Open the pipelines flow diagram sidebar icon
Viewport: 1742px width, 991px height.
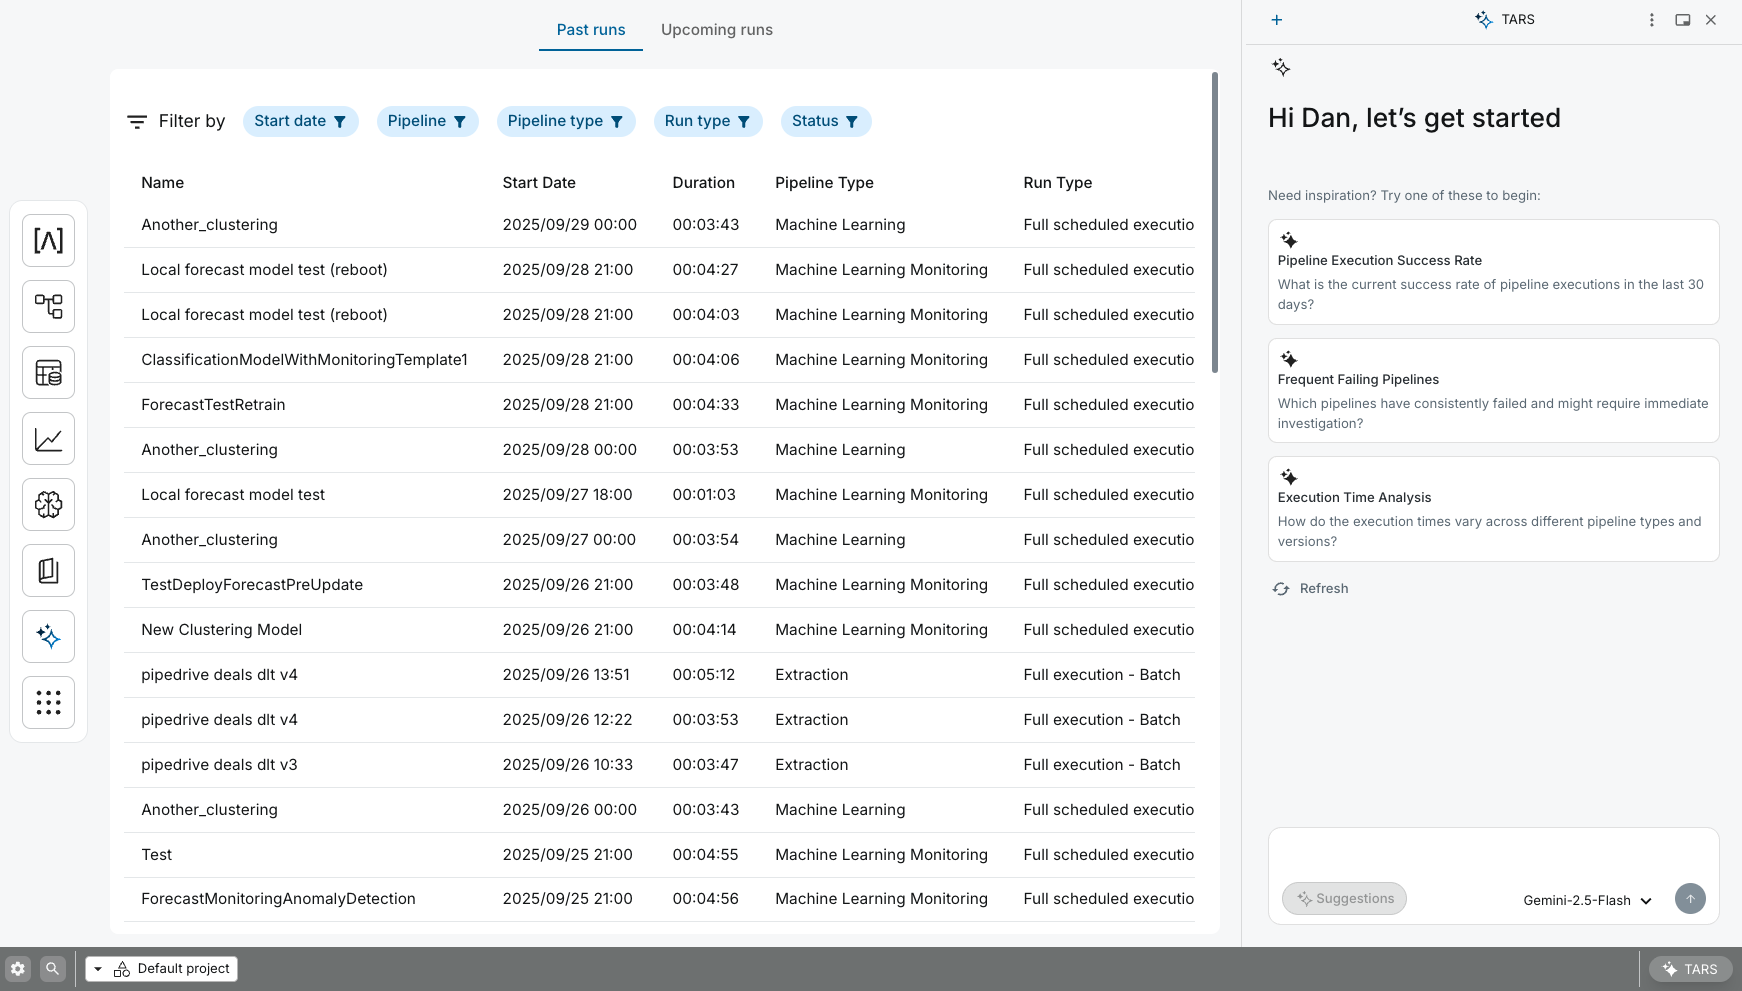click(x=48, y=306)
